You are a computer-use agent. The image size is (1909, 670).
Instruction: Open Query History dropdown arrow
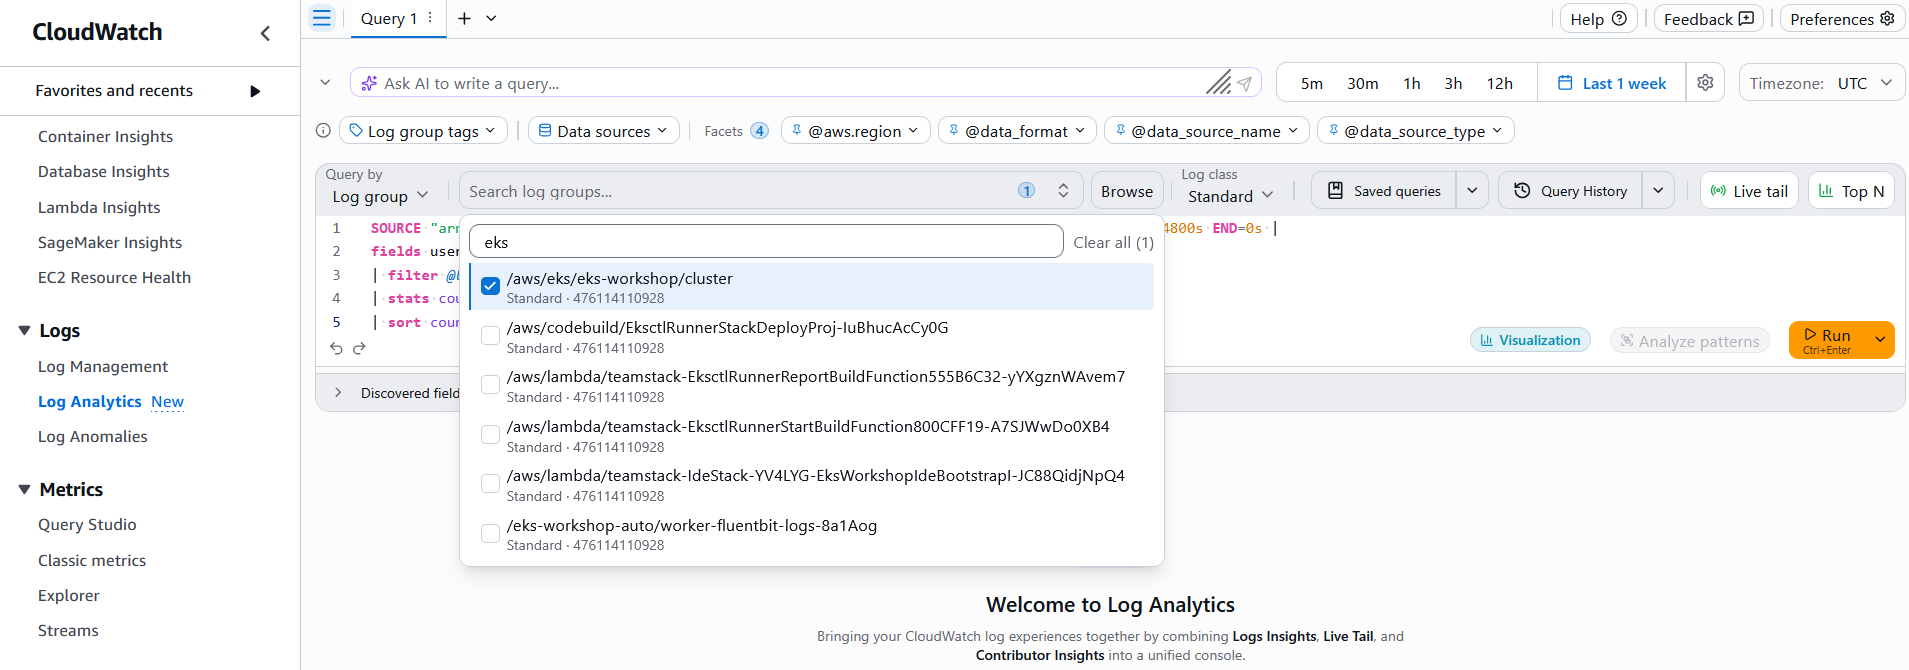1658,190
